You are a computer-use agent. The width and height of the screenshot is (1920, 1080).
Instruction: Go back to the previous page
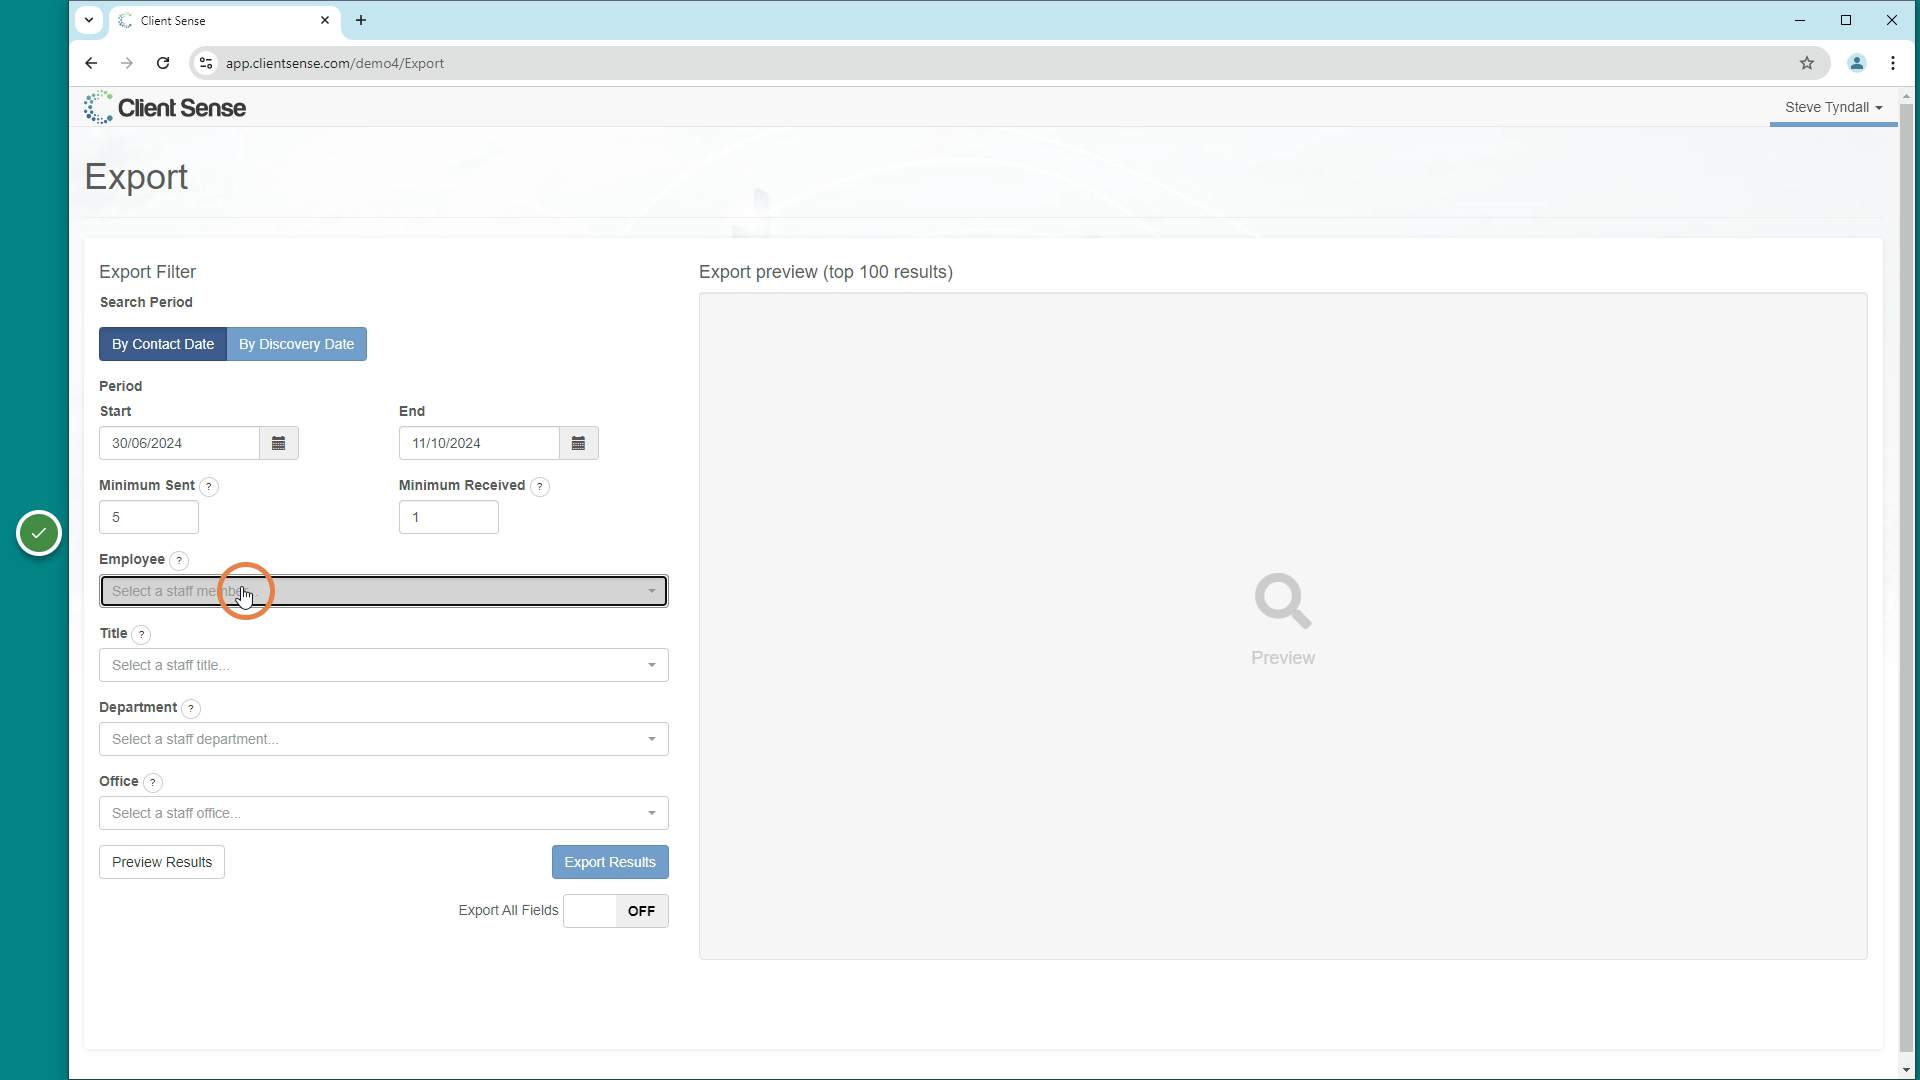[91, 63]
